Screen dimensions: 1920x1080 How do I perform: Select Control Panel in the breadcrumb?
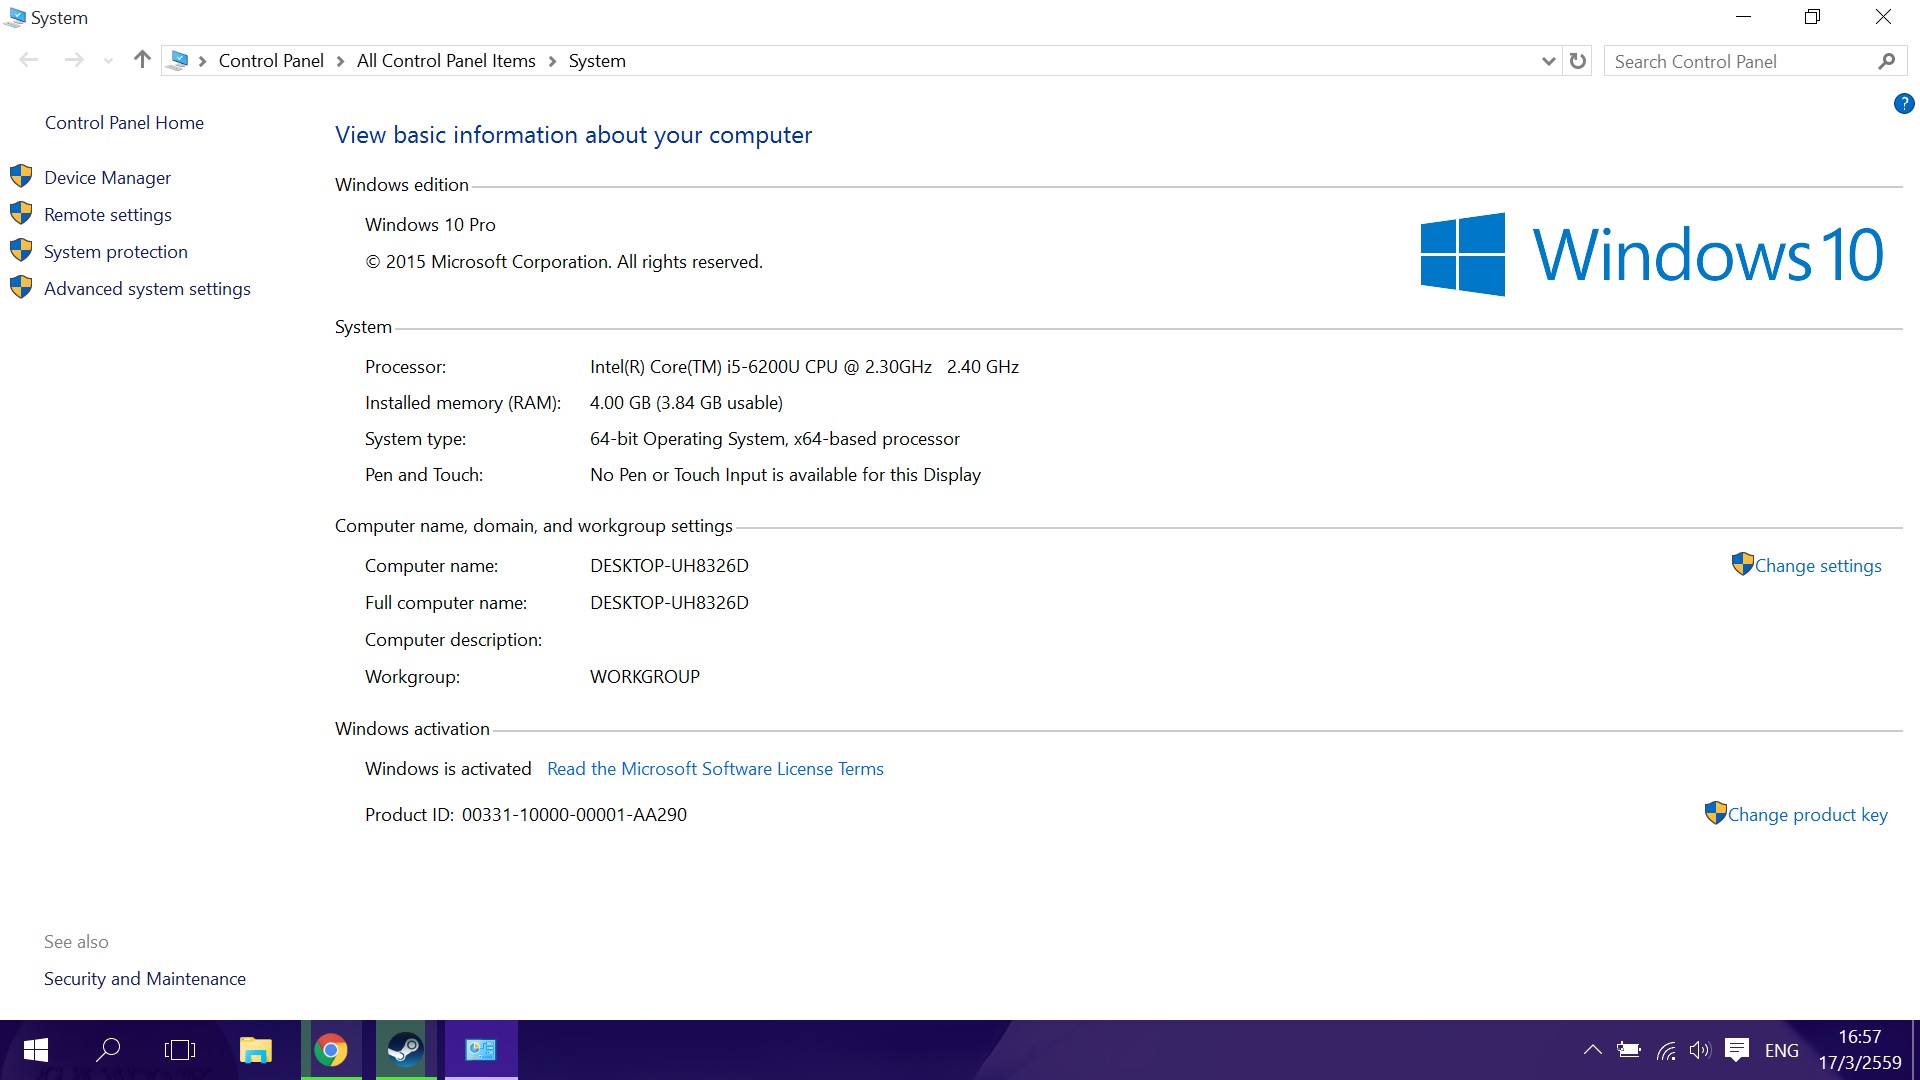click(271, 61)
